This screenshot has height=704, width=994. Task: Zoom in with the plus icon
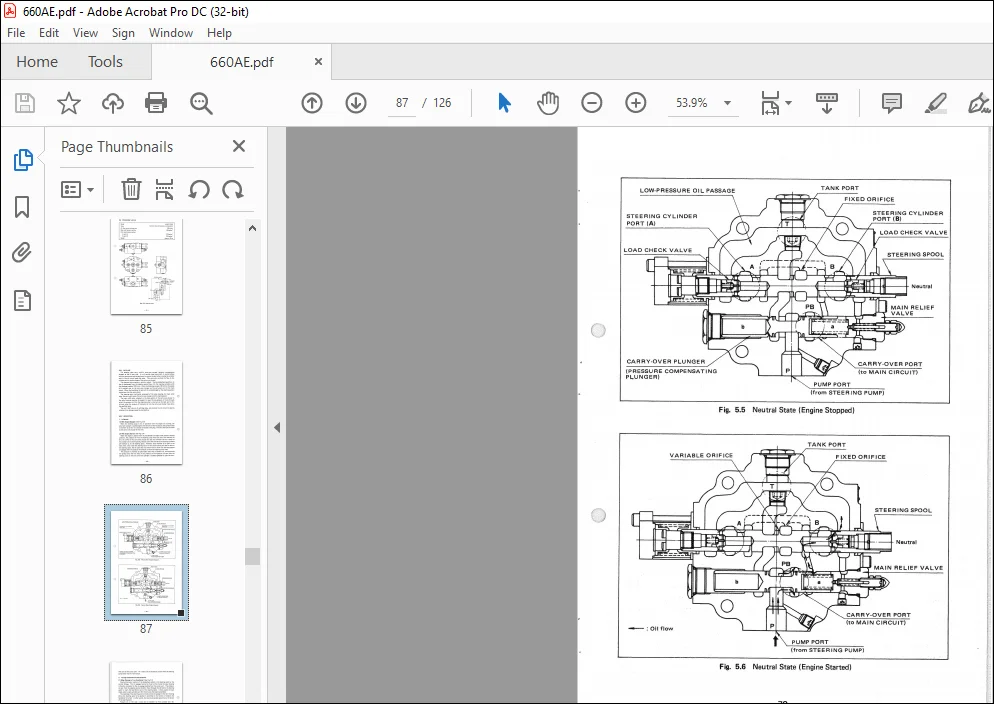pyautogui.click(x=636, y=103)
